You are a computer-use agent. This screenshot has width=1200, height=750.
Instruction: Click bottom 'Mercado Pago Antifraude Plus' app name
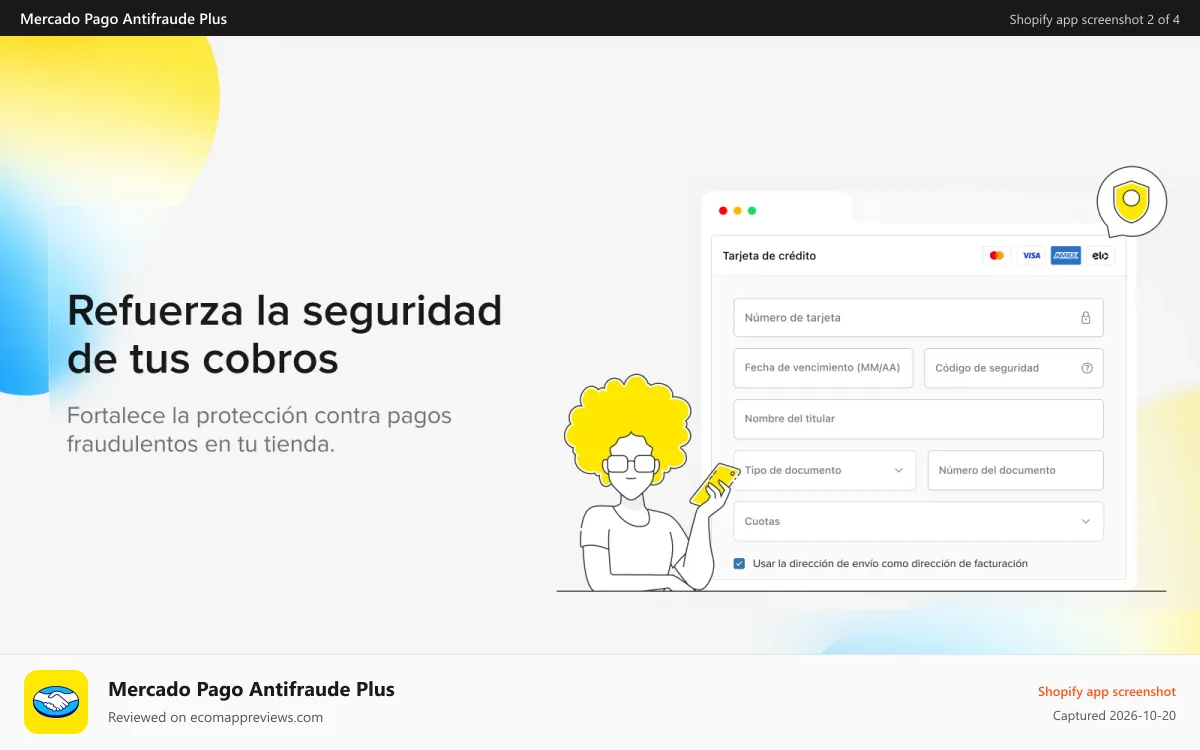coord(251,689)
